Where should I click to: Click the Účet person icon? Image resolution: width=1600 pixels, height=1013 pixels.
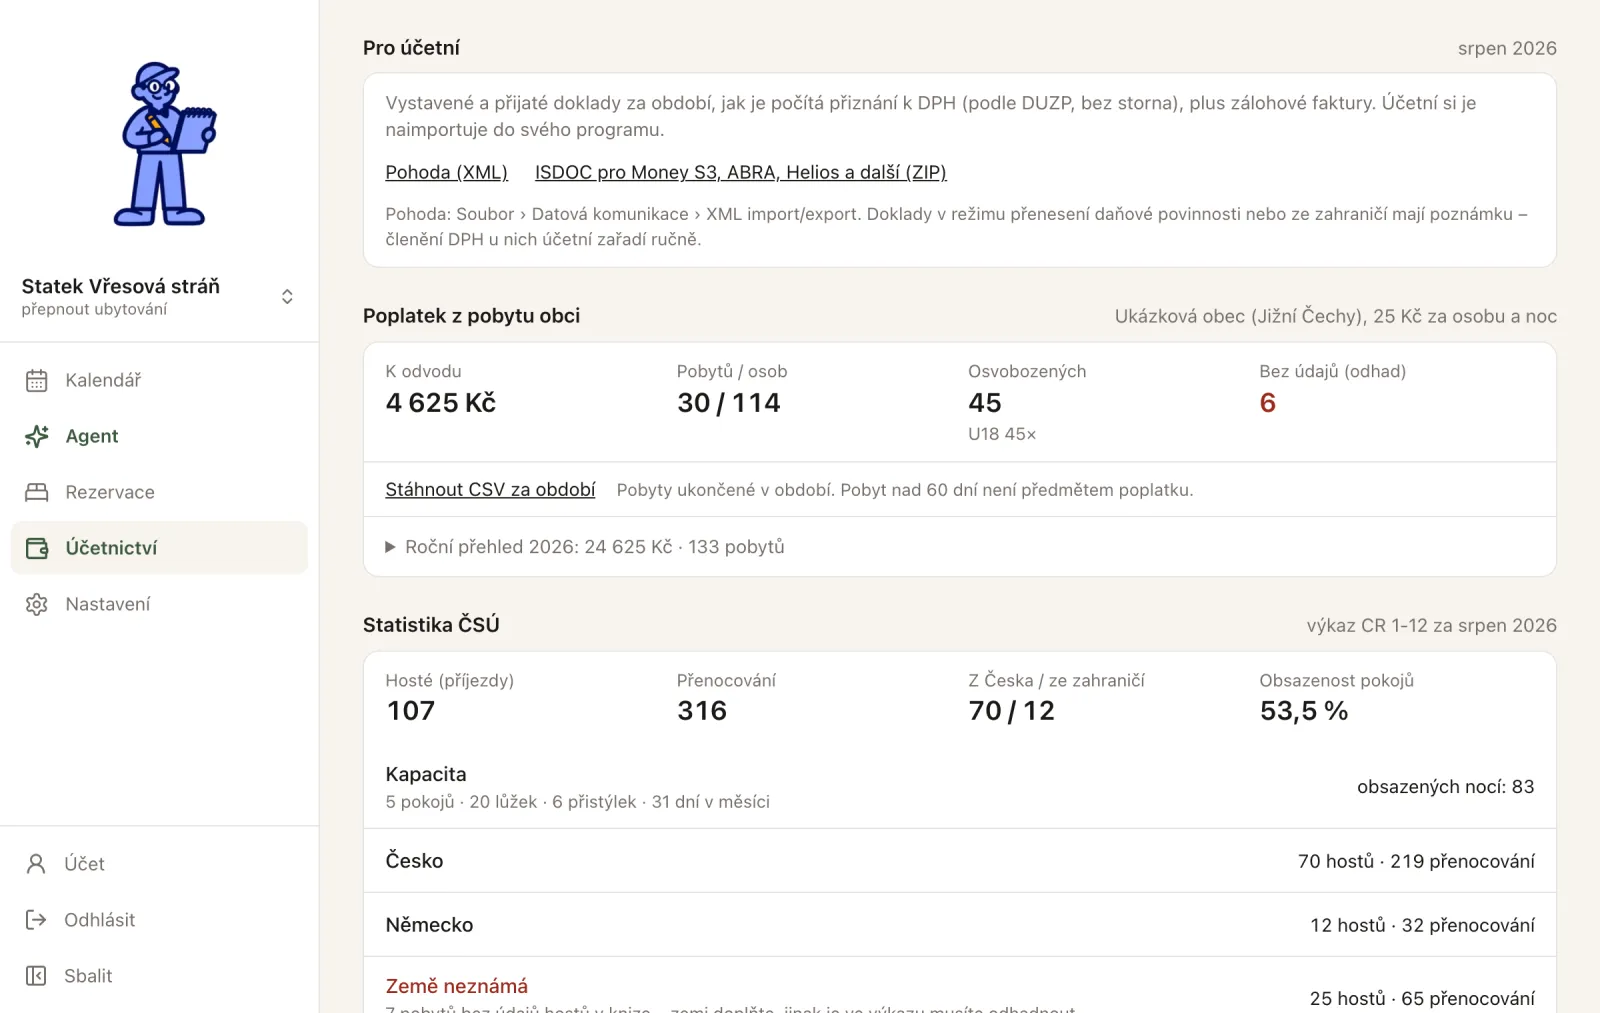[x=36, y=864]
